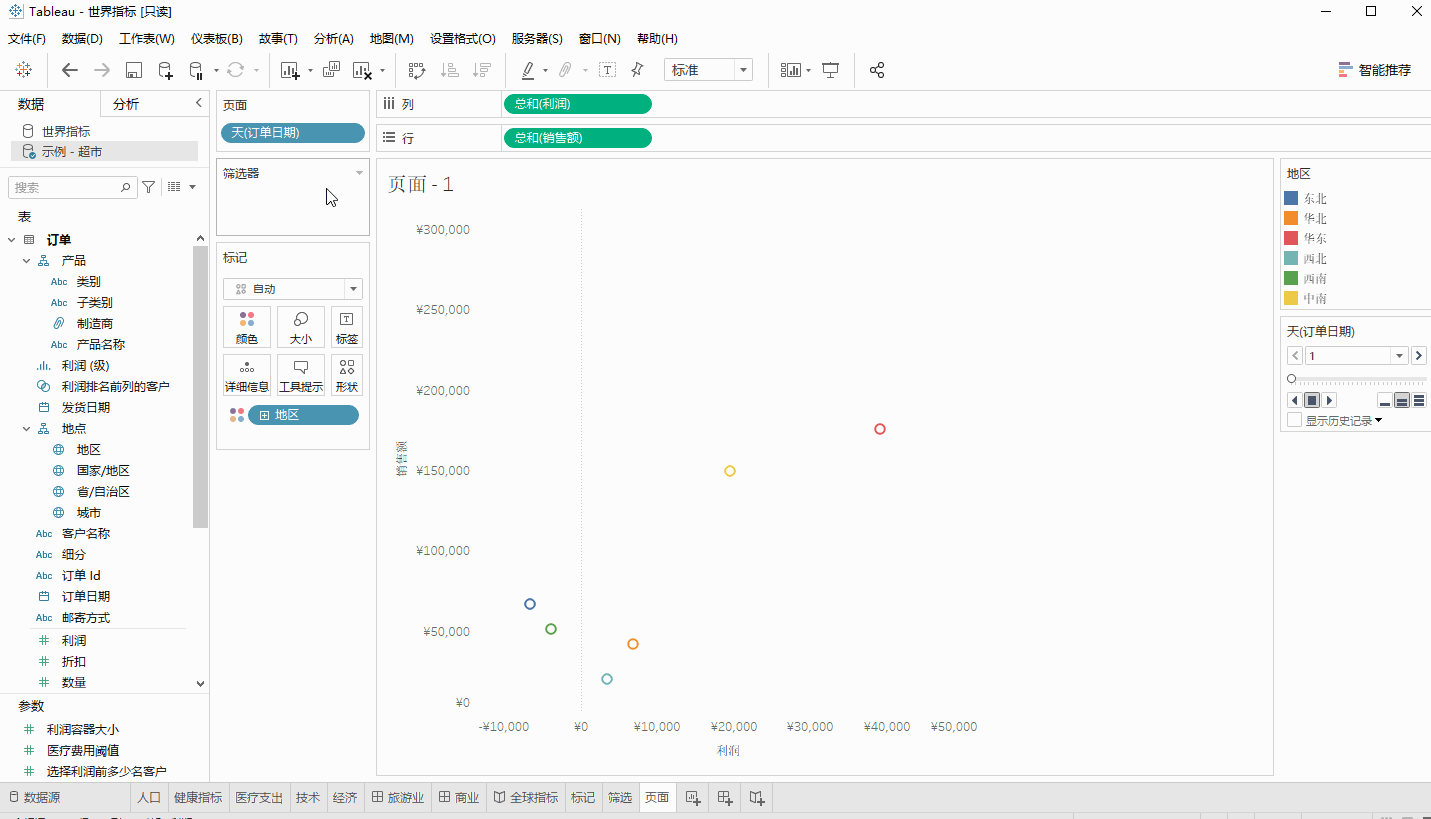Click the share workbook icon
The image size is (1431, 819).
pyautogui.click(x=877, y=70)
